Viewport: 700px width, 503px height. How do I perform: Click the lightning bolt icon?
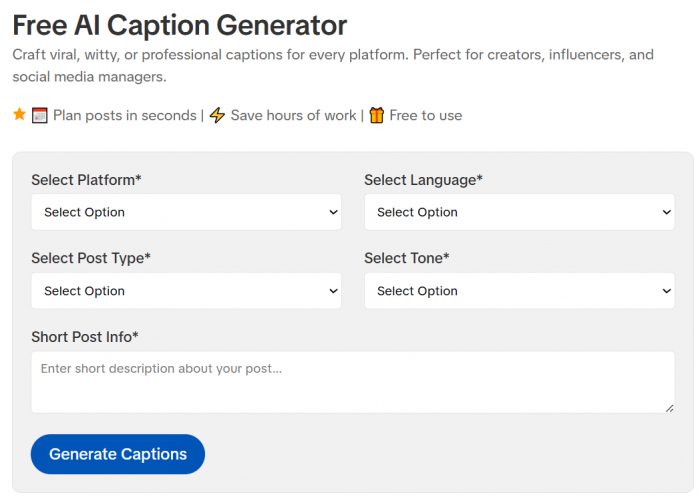pos(217,115)
